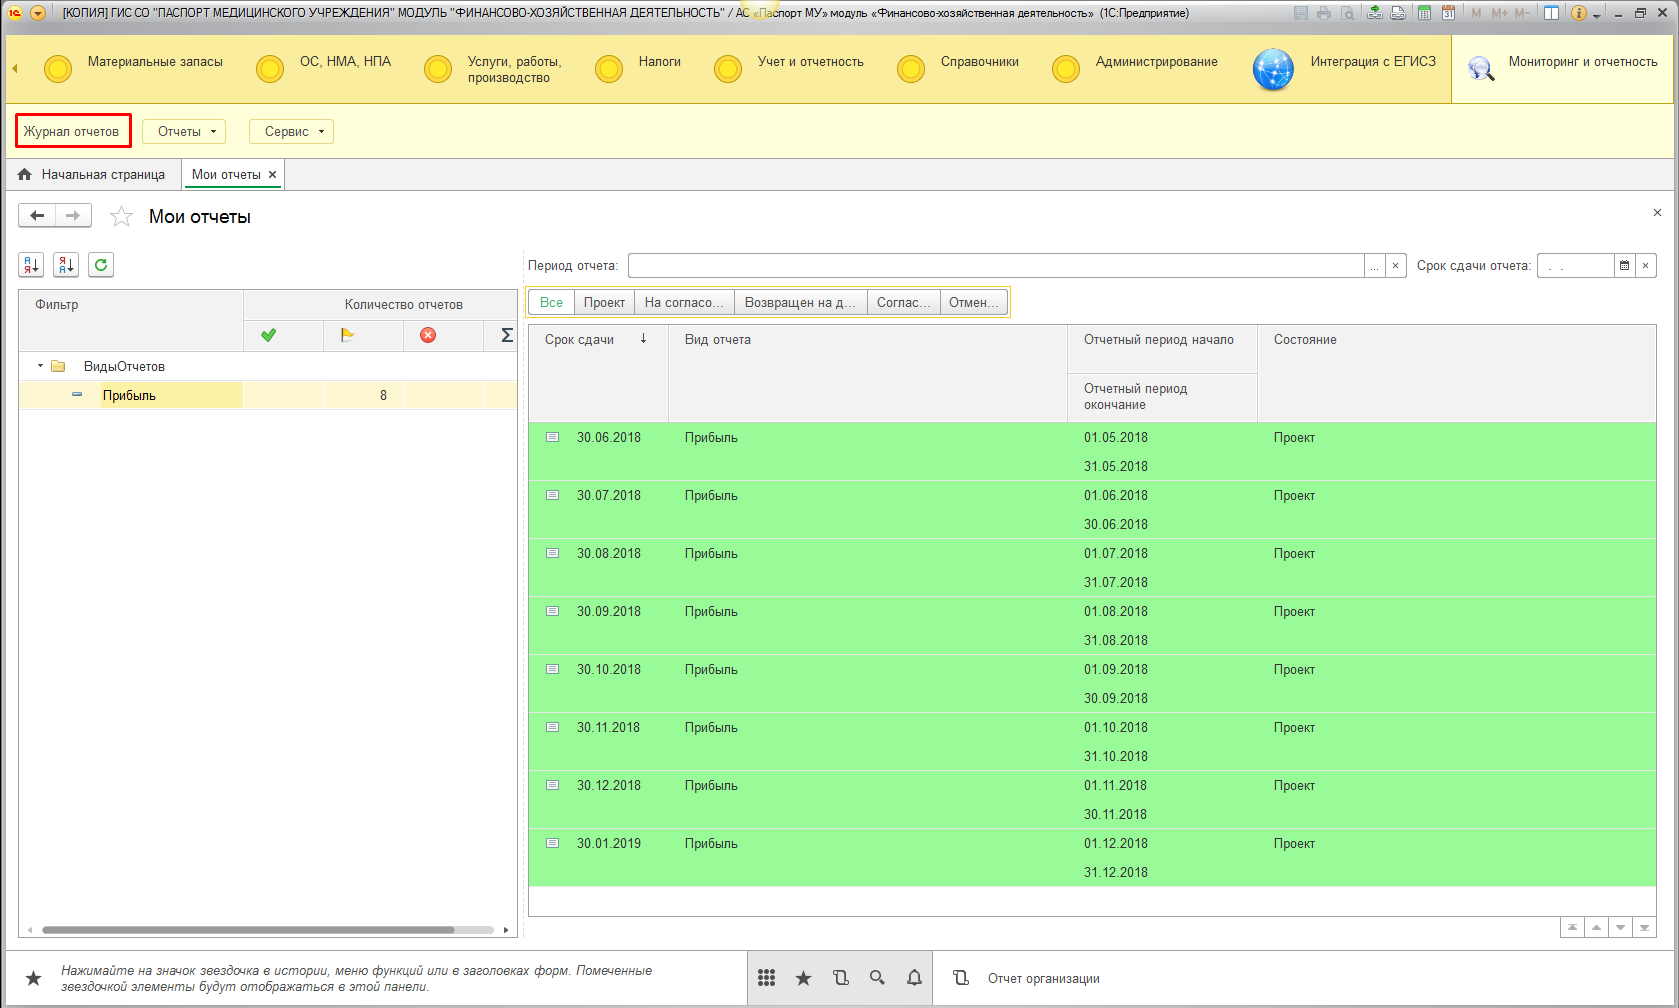Open the Справочники section
This screenshot has width=1679, height=1008.
point(979,62)
